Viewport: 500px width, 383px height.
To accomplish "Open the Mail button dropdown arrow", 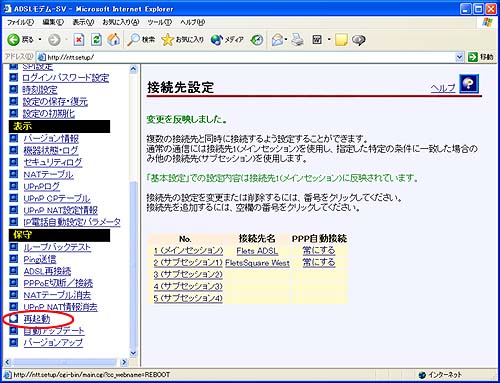I will coord(286,40).
